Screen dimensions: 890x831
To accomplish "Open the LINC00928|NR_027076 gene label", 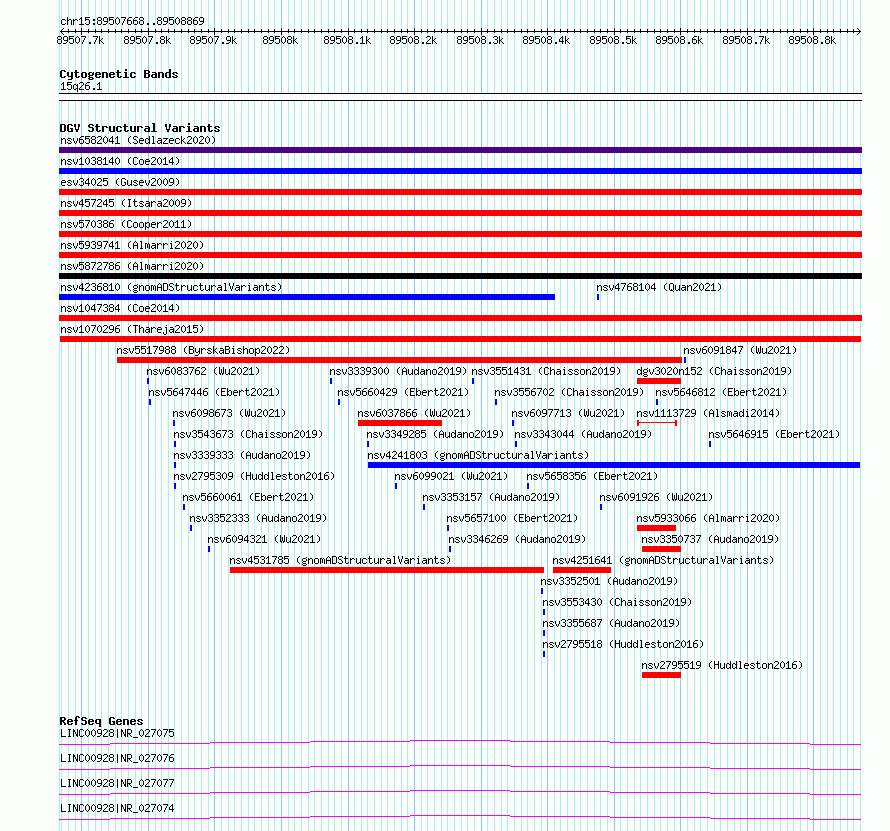I will (x=117, y=758).
